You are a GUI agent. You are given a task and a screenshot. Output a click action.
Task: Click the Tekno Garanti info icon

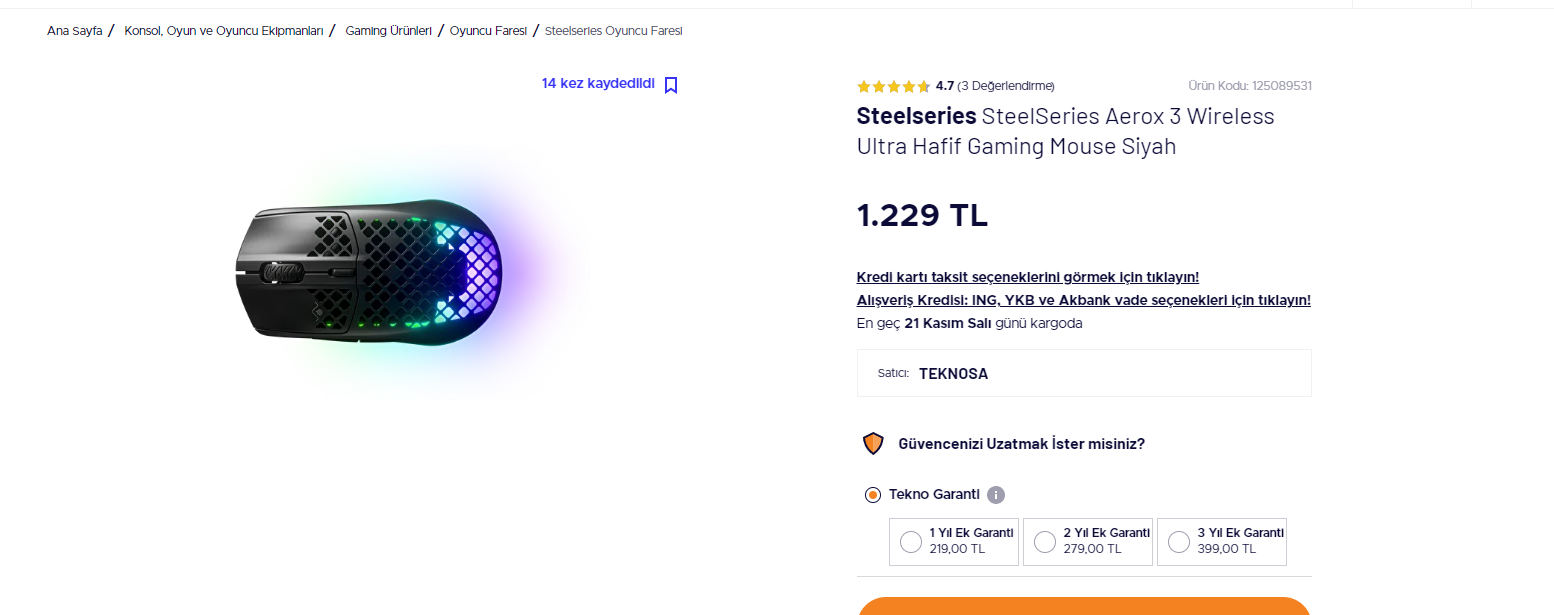click(x=995, y=495)
